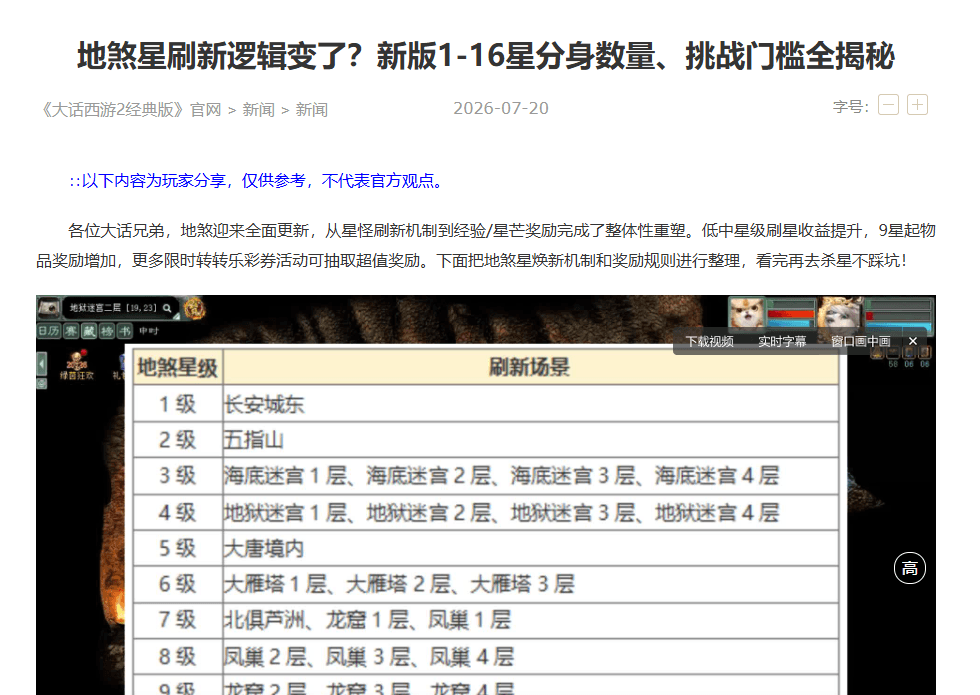Decrease font size with the minus icon
This screenshot has width=980, height=695.
[x=888, y=104]
